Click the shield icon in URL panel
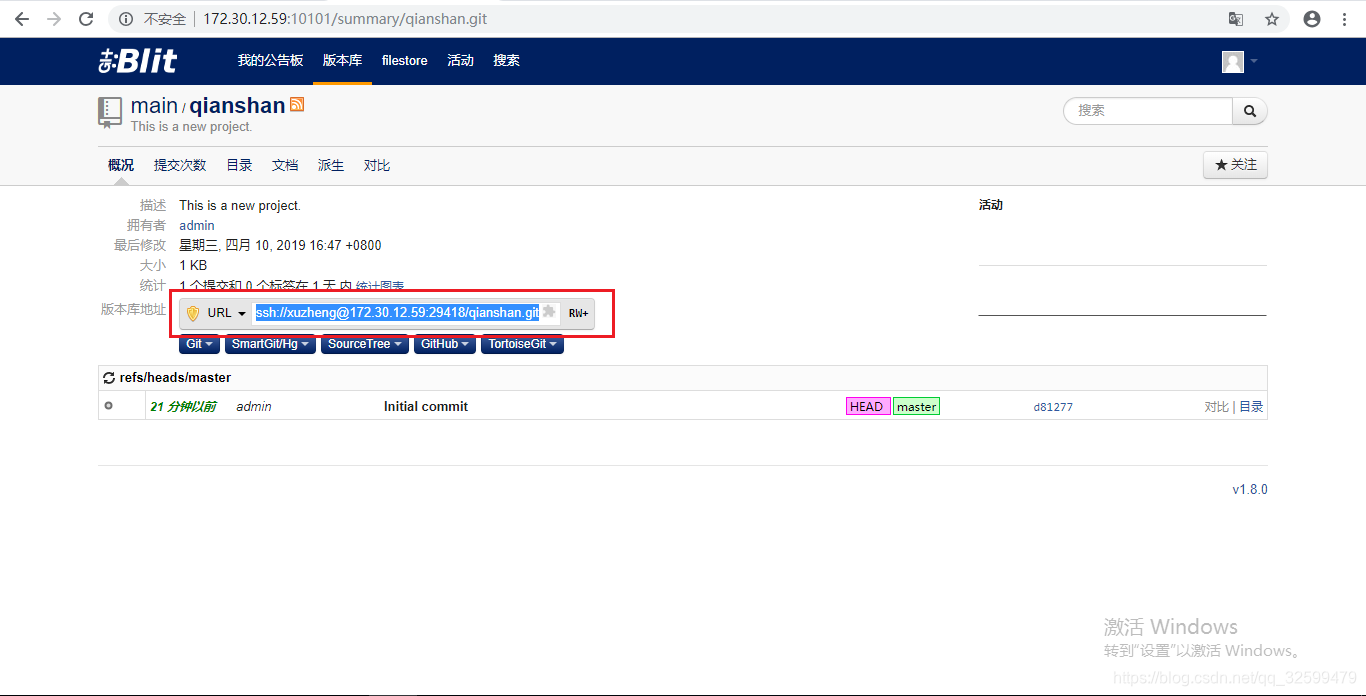The width and height of the screenshot is (1366, 696). tap(193, 313)
